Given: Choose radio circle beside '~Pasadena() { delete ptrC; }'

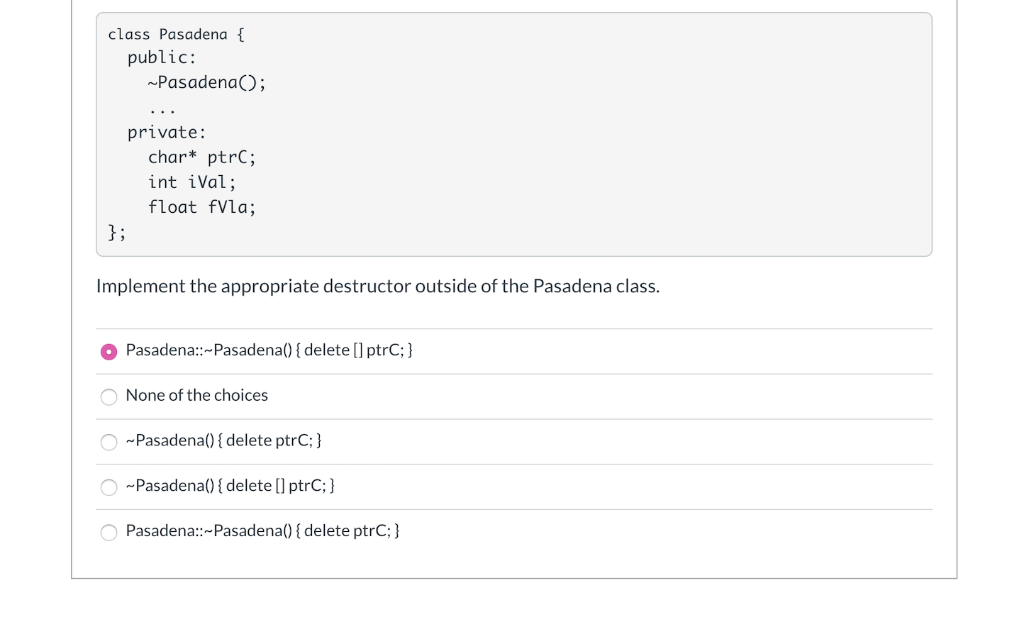Looking at the screenshot, I should pos(109,442).
